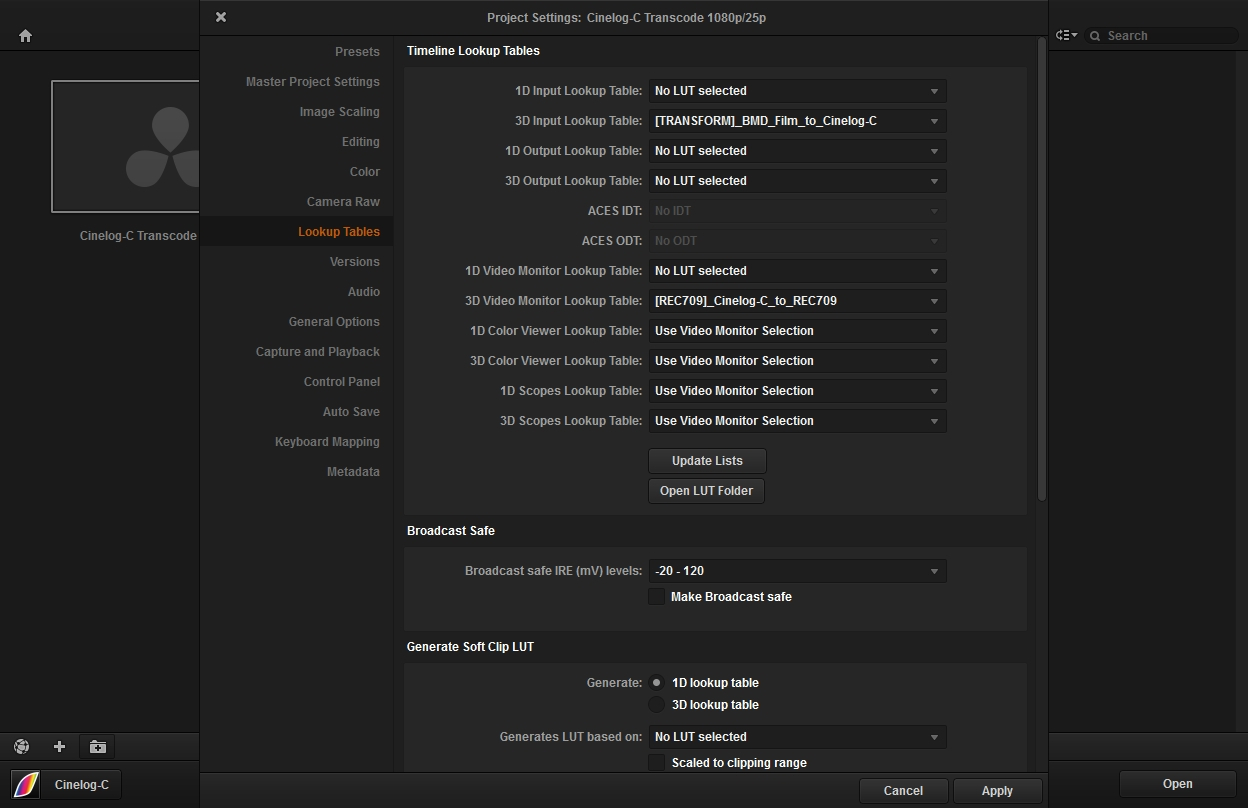1248x808 pixels.
Task: Open the Presets settings section
Action: [357, 52]
